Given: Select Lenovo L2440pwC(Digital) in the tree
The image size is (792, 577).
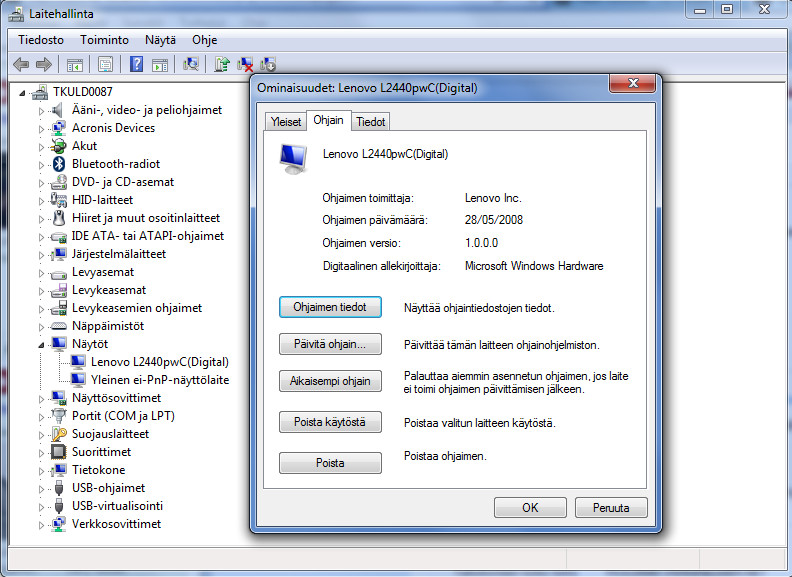Looking at the screenshot, I should point(160,362).
